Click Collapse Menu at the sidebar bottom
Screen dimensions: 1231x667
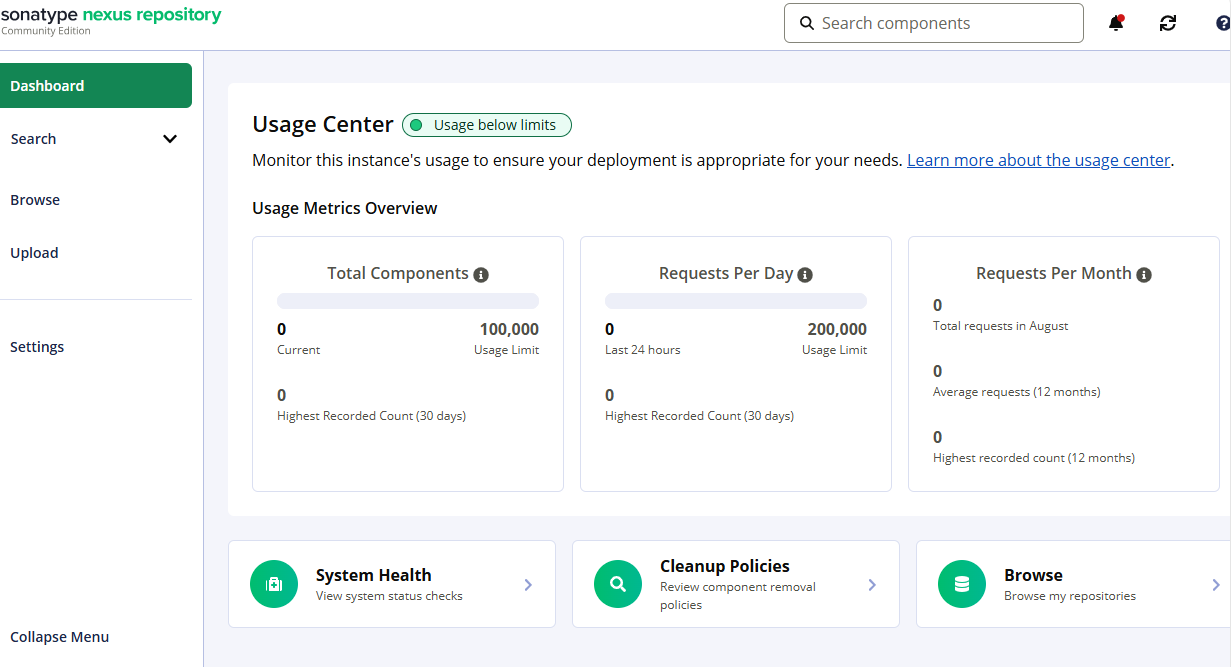click(60, 637)
